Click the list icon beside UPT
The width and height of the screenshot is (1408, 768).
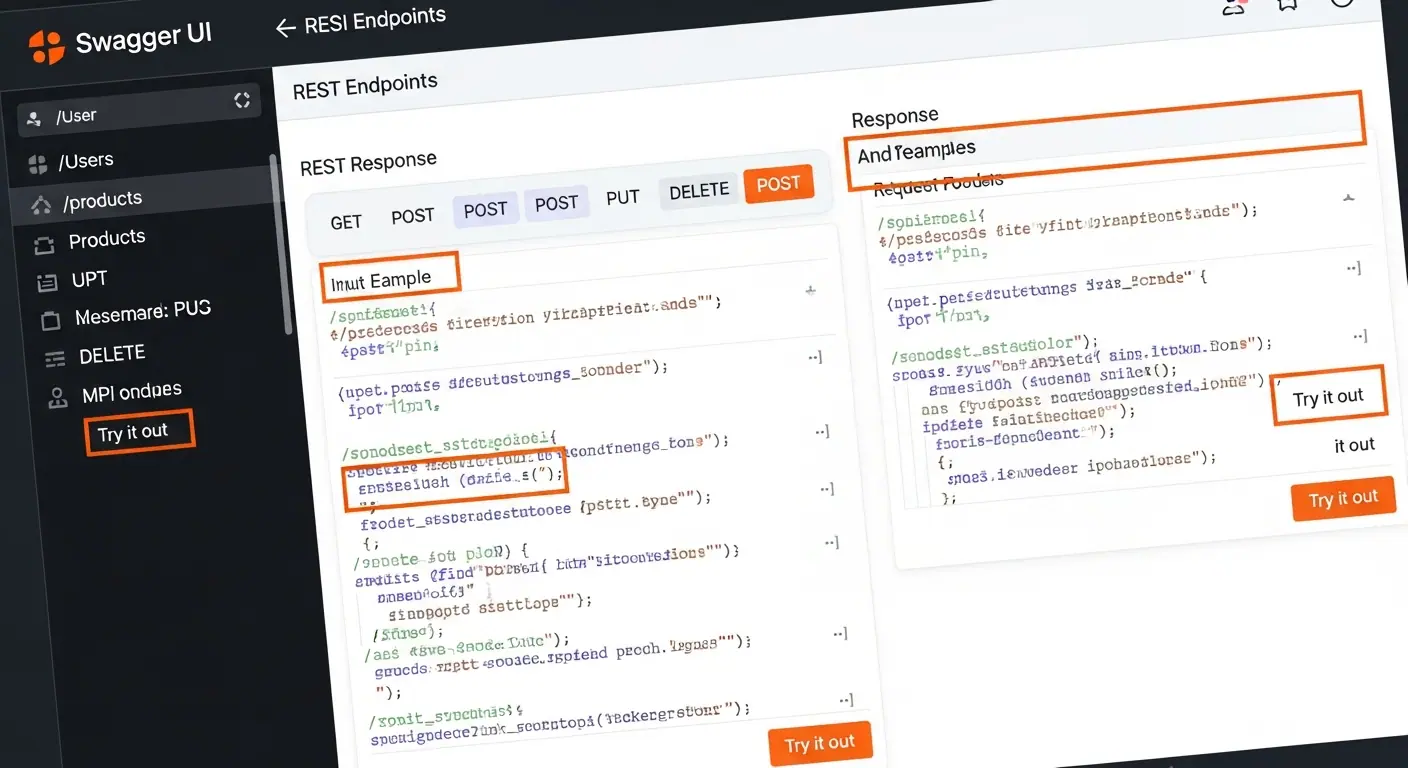(47, 283)
